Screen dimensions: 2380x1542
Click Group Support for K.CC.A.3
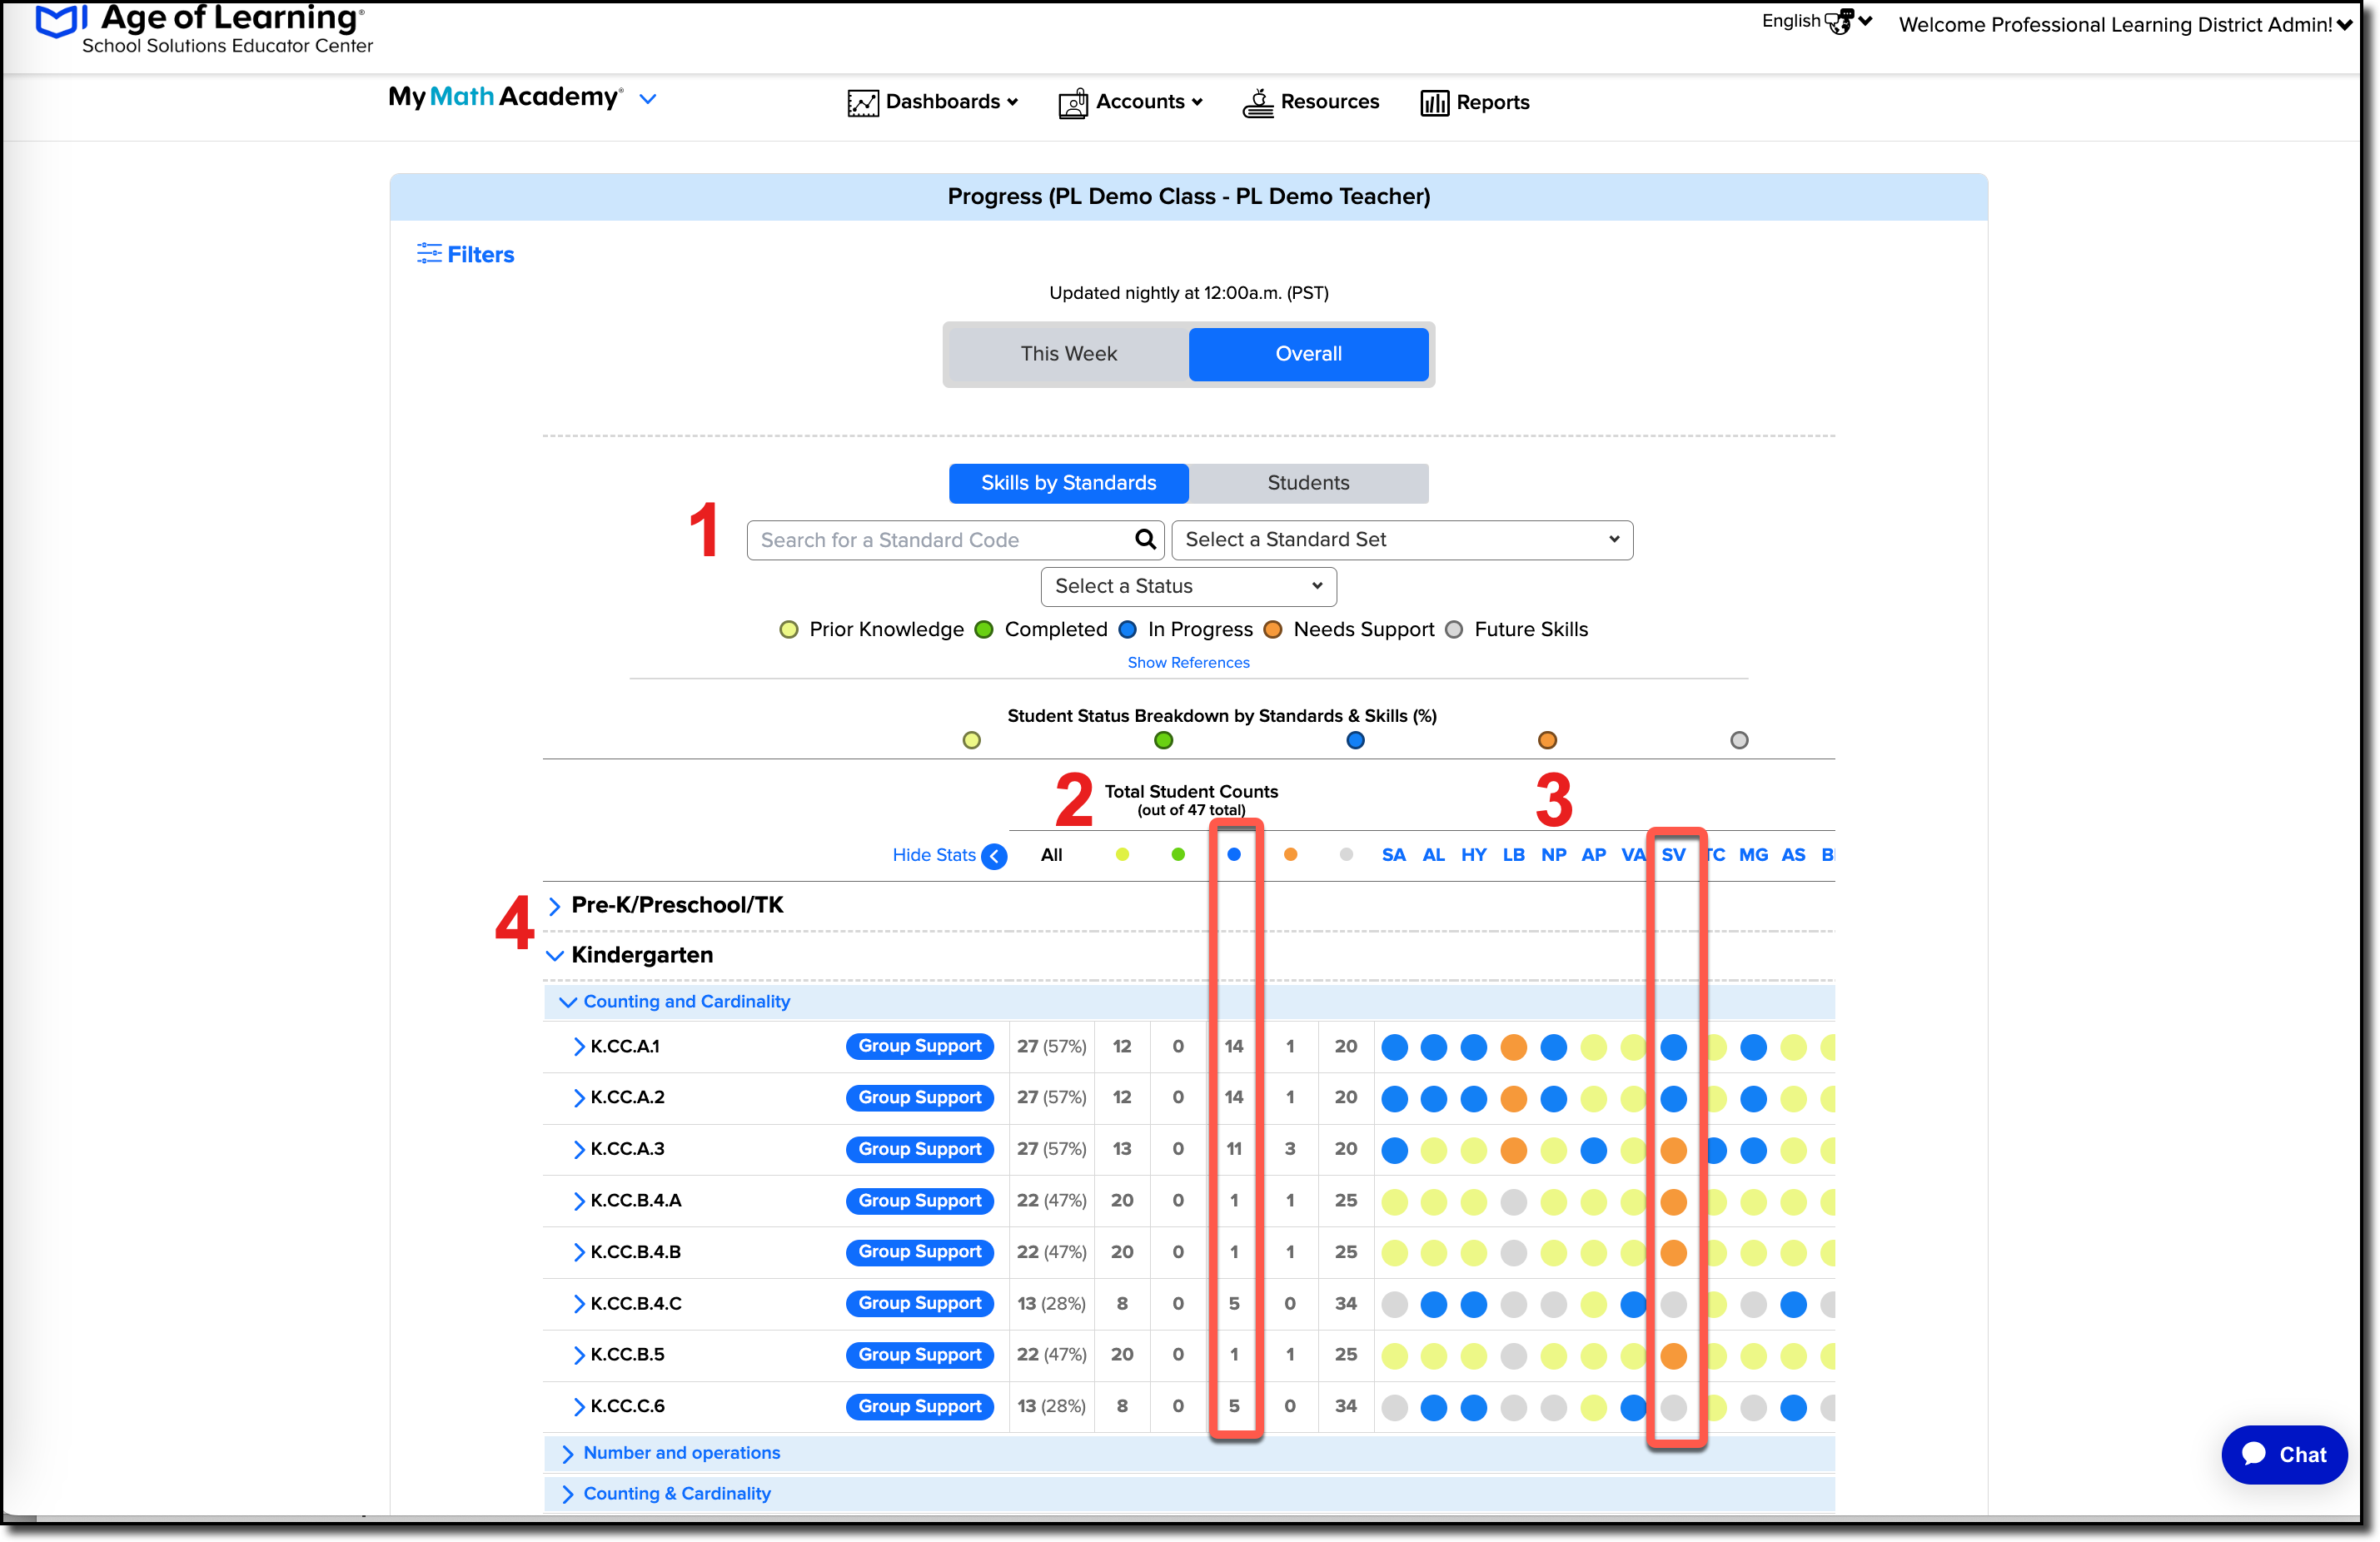pyautogui.click(x=920, y=1150)
